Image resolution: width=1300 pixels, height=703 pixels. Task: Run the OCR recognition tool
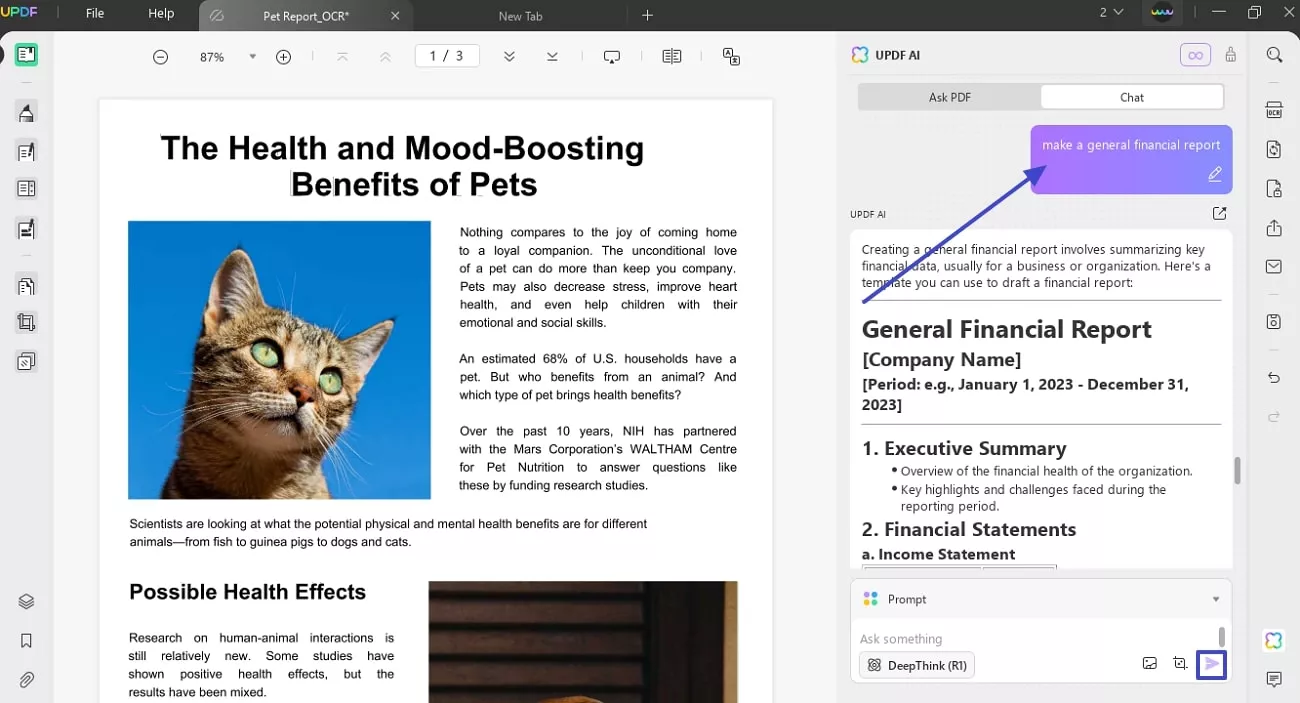(x=1274, y=110)
